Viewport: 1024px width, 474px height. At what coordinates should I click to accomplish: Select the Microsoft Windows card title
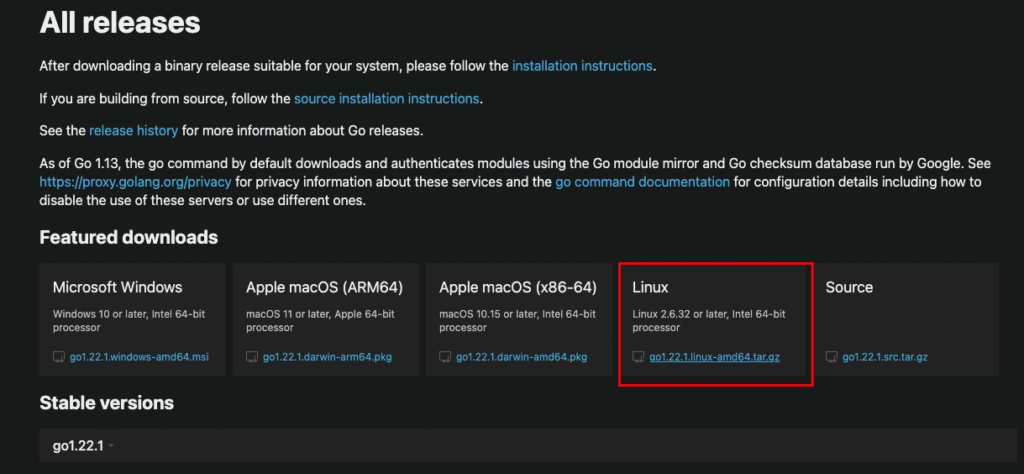pos(117,288)
